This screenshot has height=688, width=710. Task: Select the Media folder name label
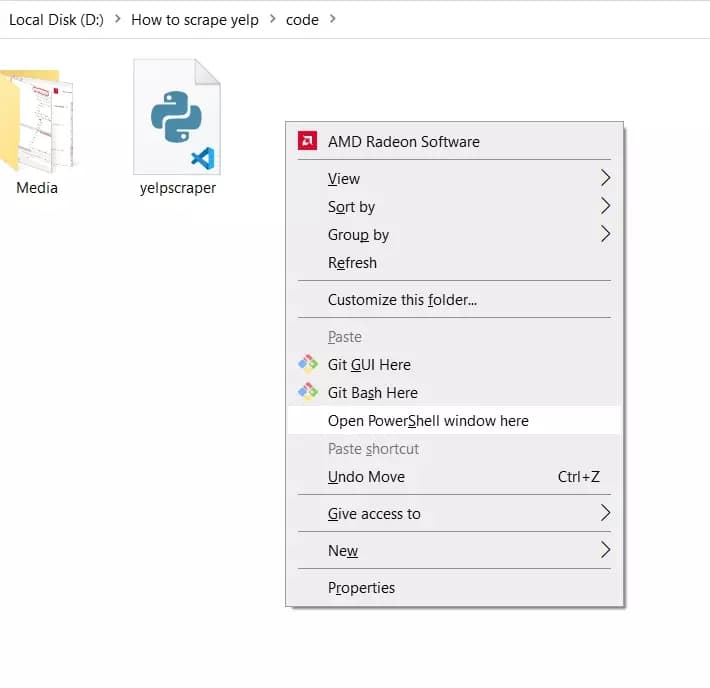37,188
